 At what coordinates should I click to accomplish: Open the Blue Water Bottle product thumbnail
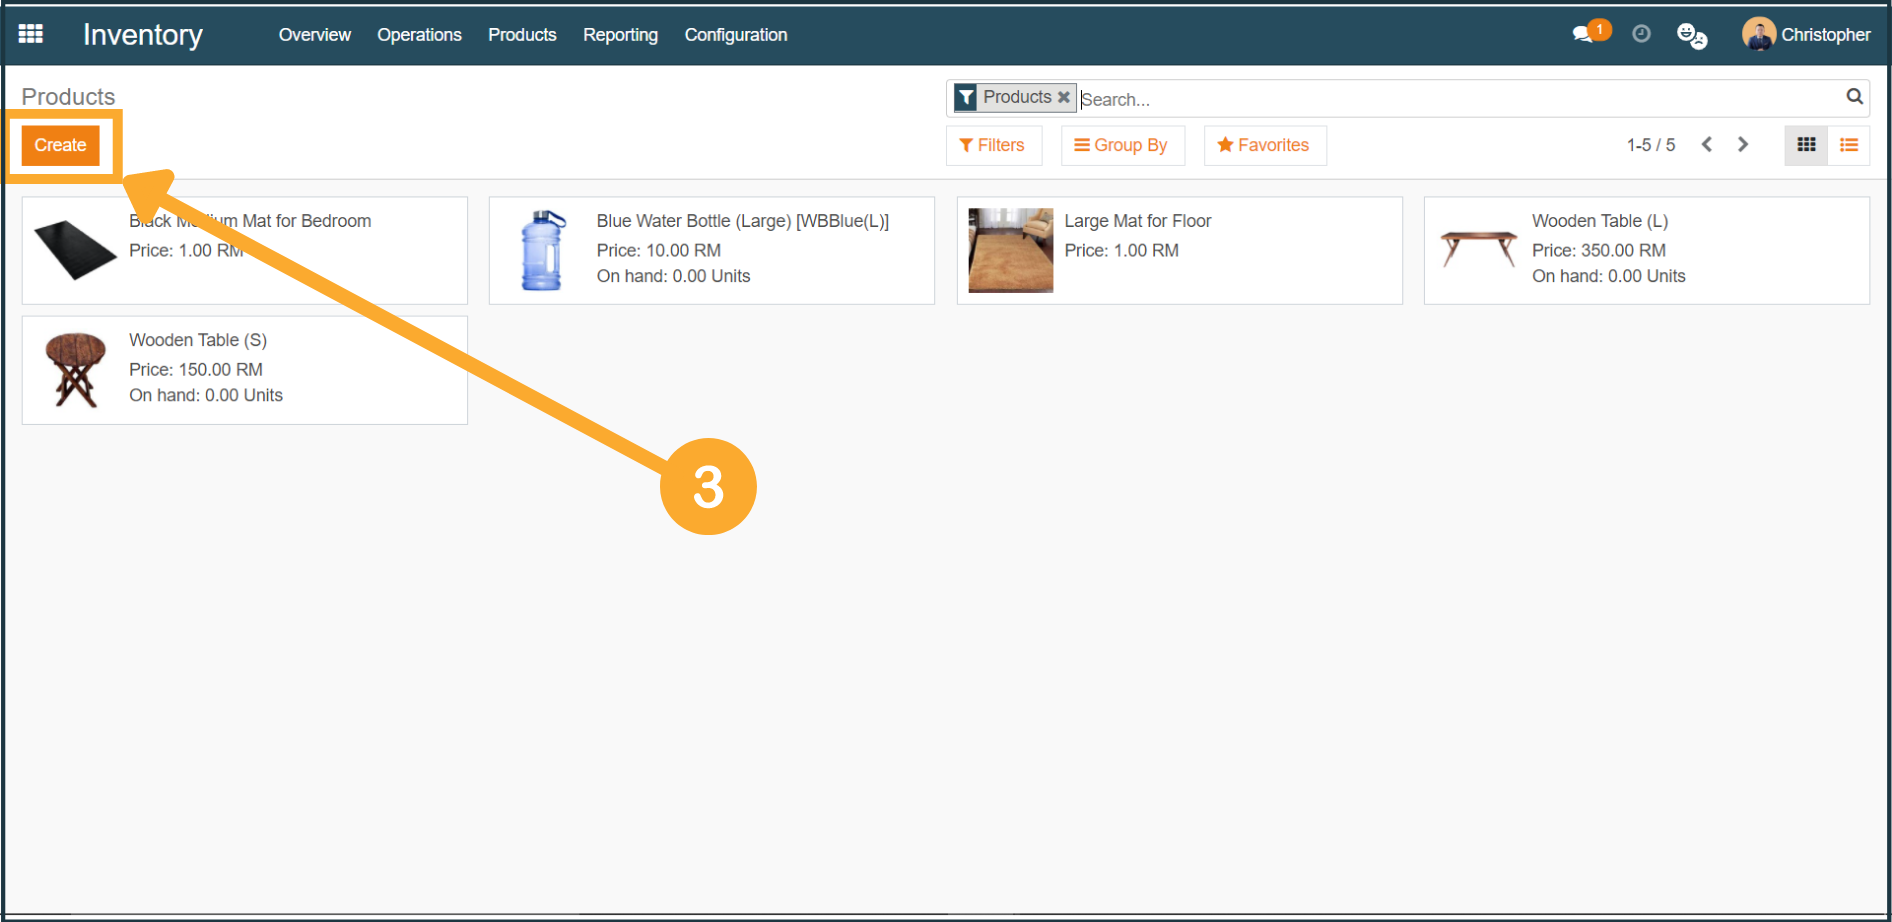click(543, 250)
